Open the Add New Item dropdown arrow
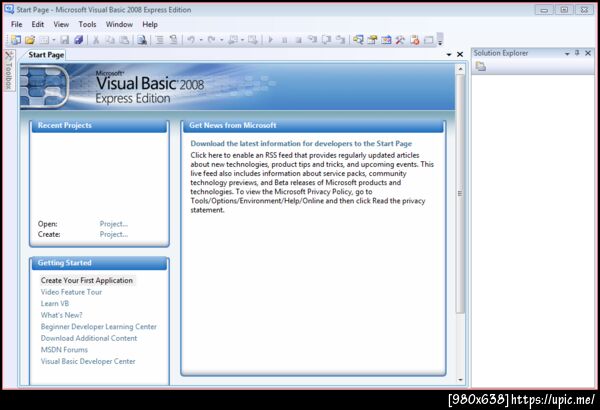Screen dimensions: 600x410 tap(54, 40)
